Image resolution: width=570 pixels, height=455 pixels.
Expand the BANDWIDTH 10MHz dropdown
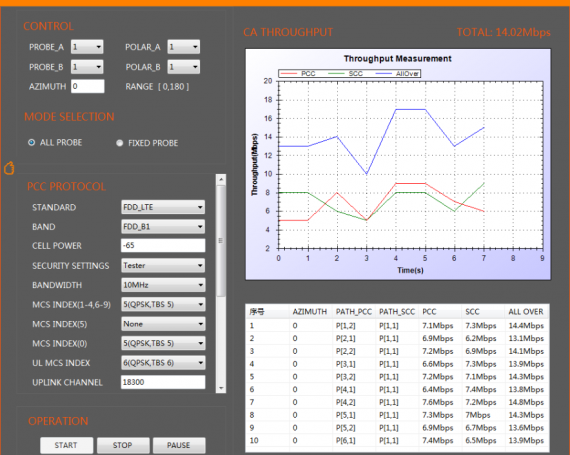click(163, 285)
